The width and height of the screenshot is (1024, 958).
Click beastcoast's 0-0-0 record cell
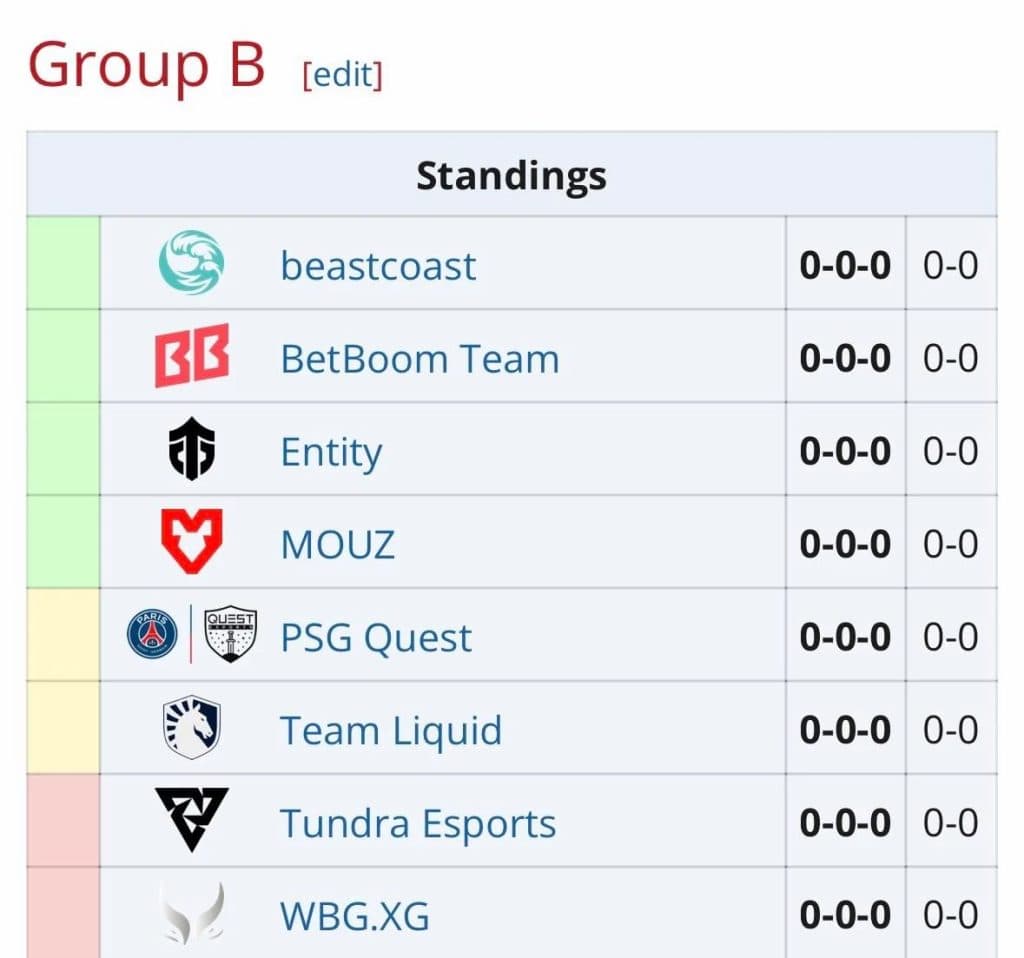(x=843, y=265)
